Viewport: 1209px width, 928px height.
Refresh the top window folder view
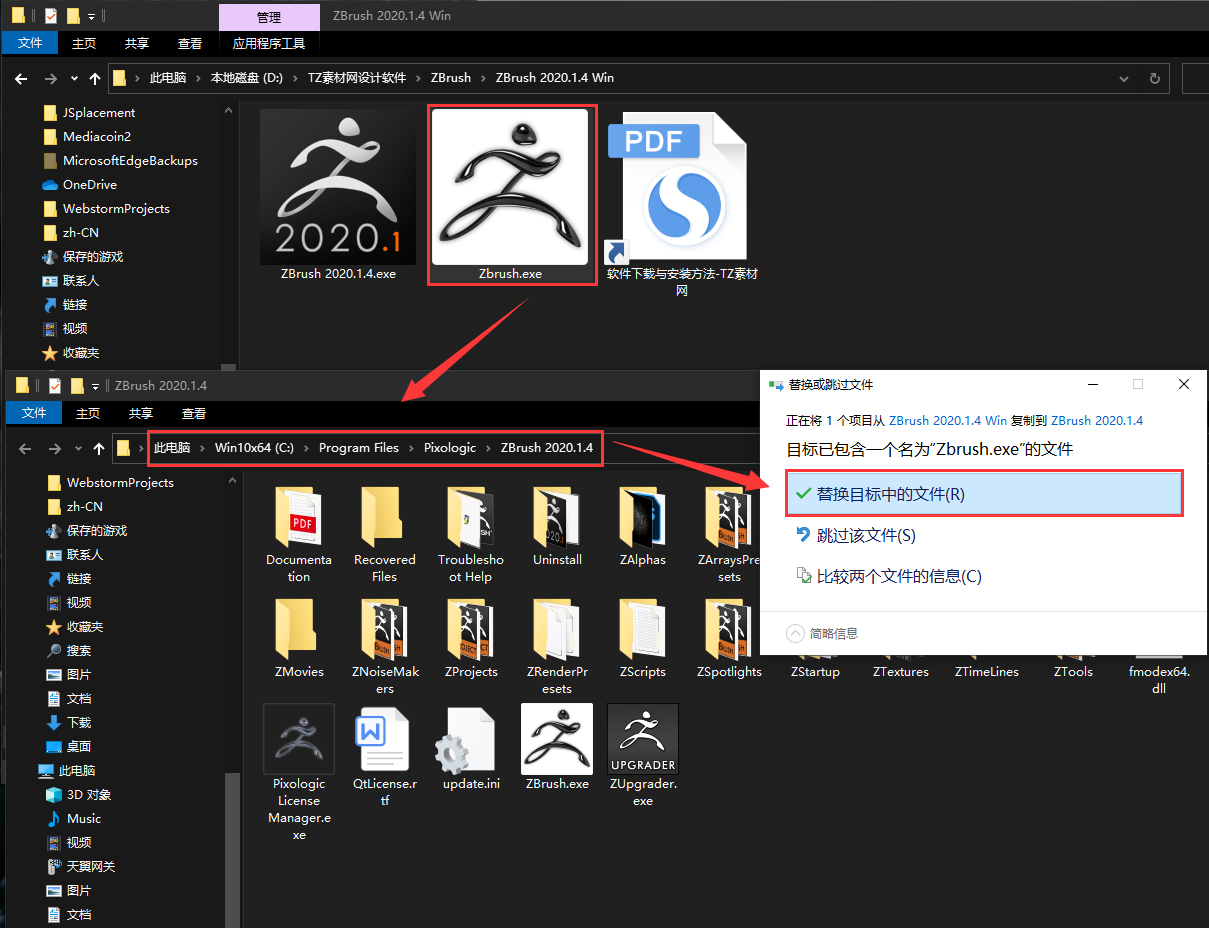tap(1155, 78)
